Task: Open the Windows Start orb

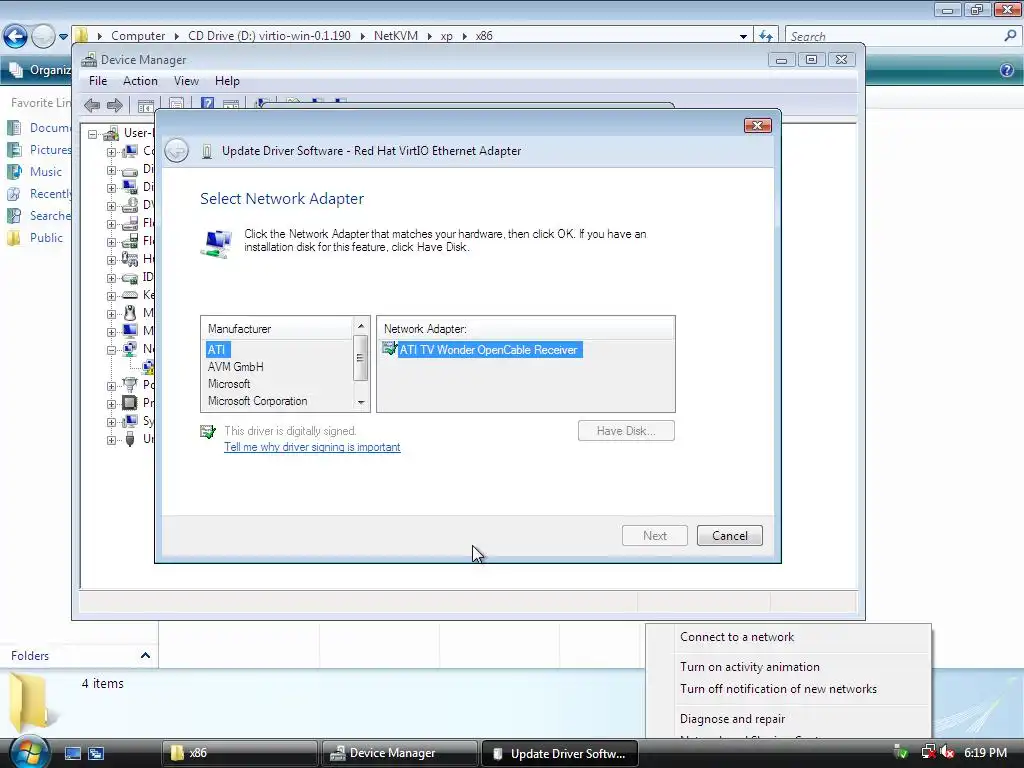Action: [x=29, y=752]
